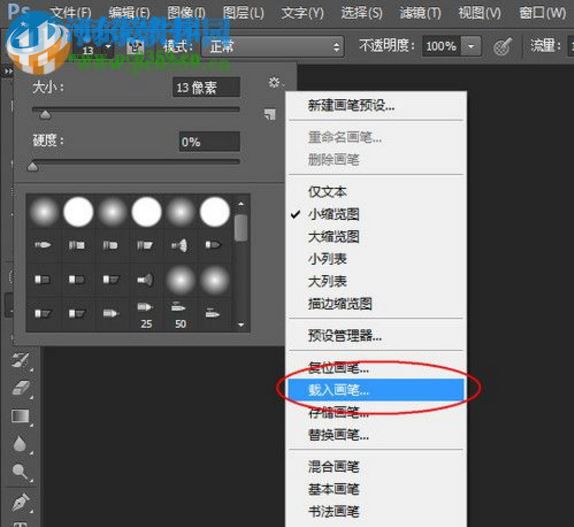Viewport: 574px width, 527px height.
Task: Click the 硬度 hardness slider handle
Action: [x=33, y=167]
